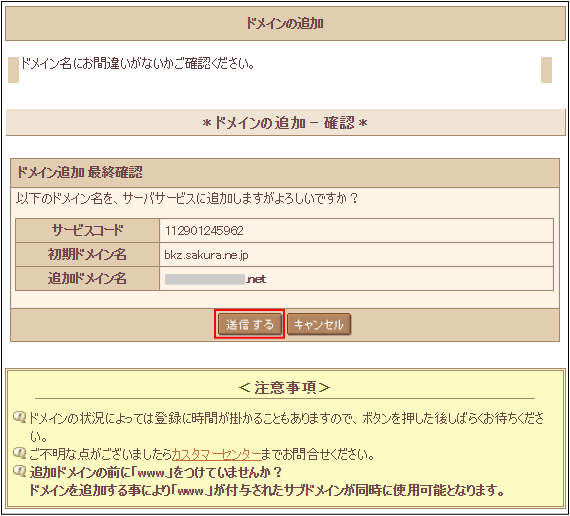
Task: Click the ドメインの追加 page title
Action: (x=285, y=23)
